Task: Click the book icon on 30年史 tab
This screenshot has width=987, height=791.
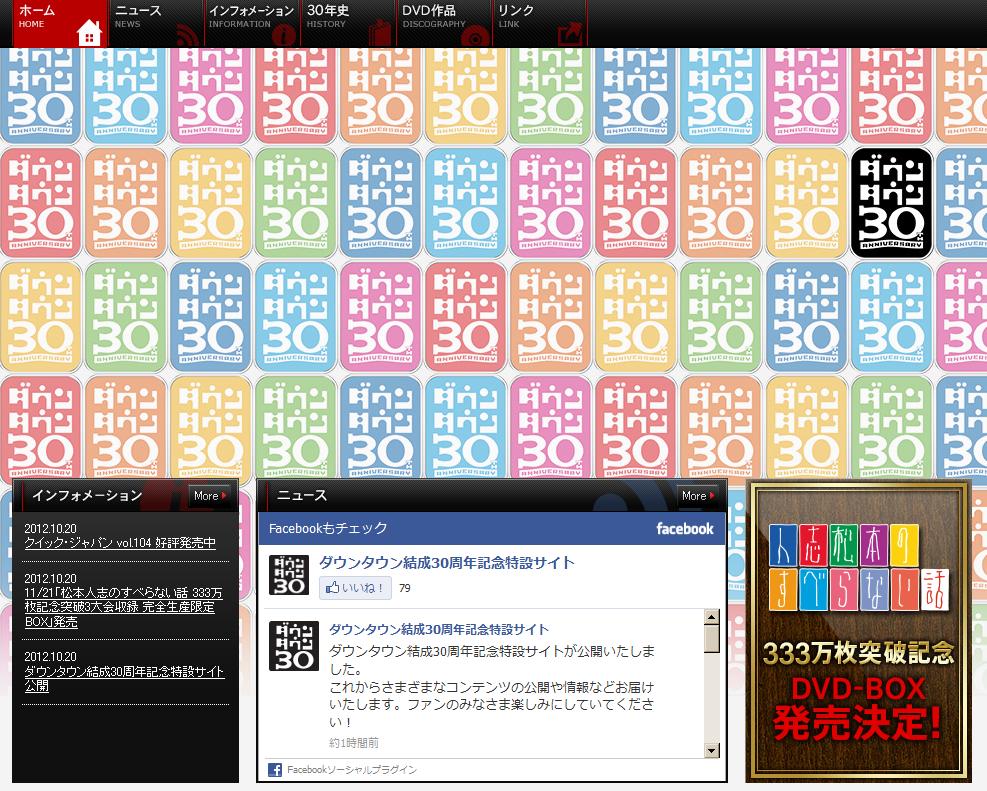Action: tap(380, 34)
